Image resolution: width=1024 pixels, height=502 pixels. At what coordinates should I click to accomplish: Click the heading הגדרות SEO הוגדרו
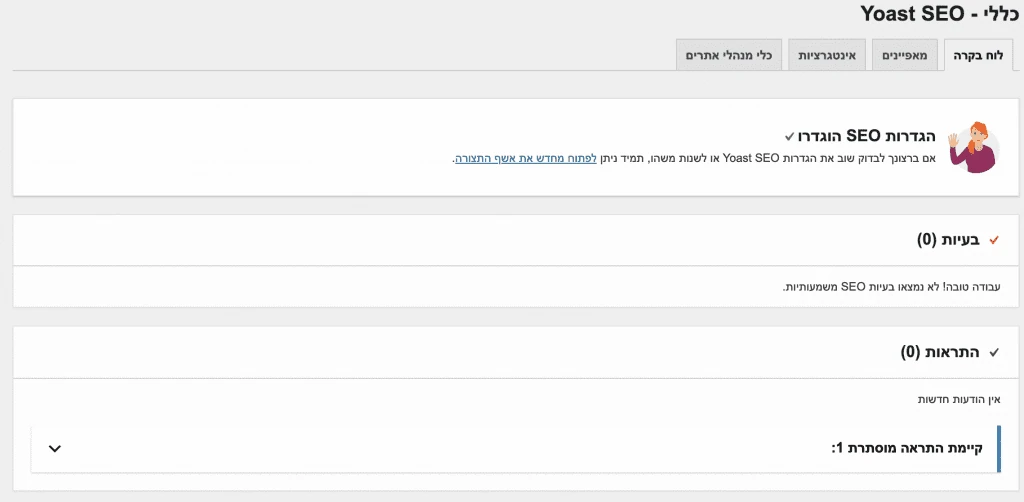pos(867,136)
